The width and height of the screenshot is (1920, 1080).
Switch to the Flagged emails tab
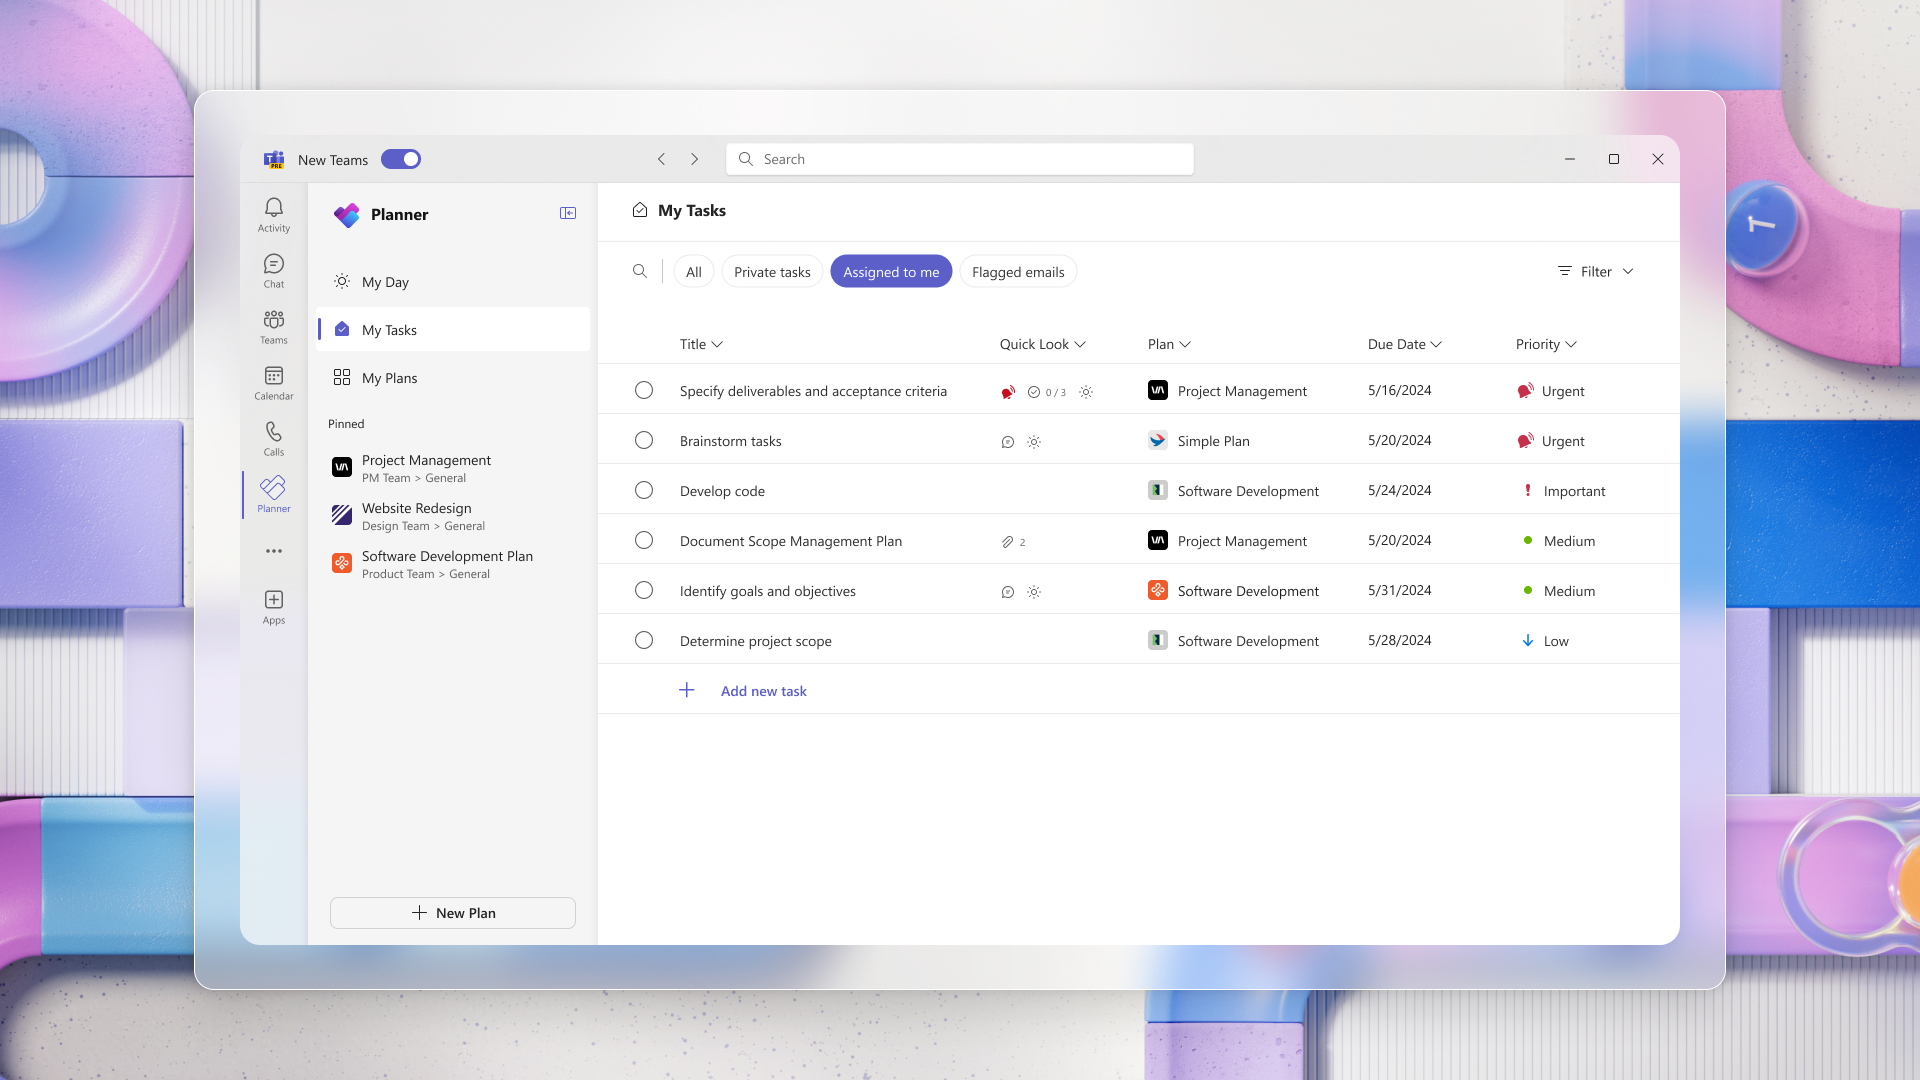pos(1017,271)
